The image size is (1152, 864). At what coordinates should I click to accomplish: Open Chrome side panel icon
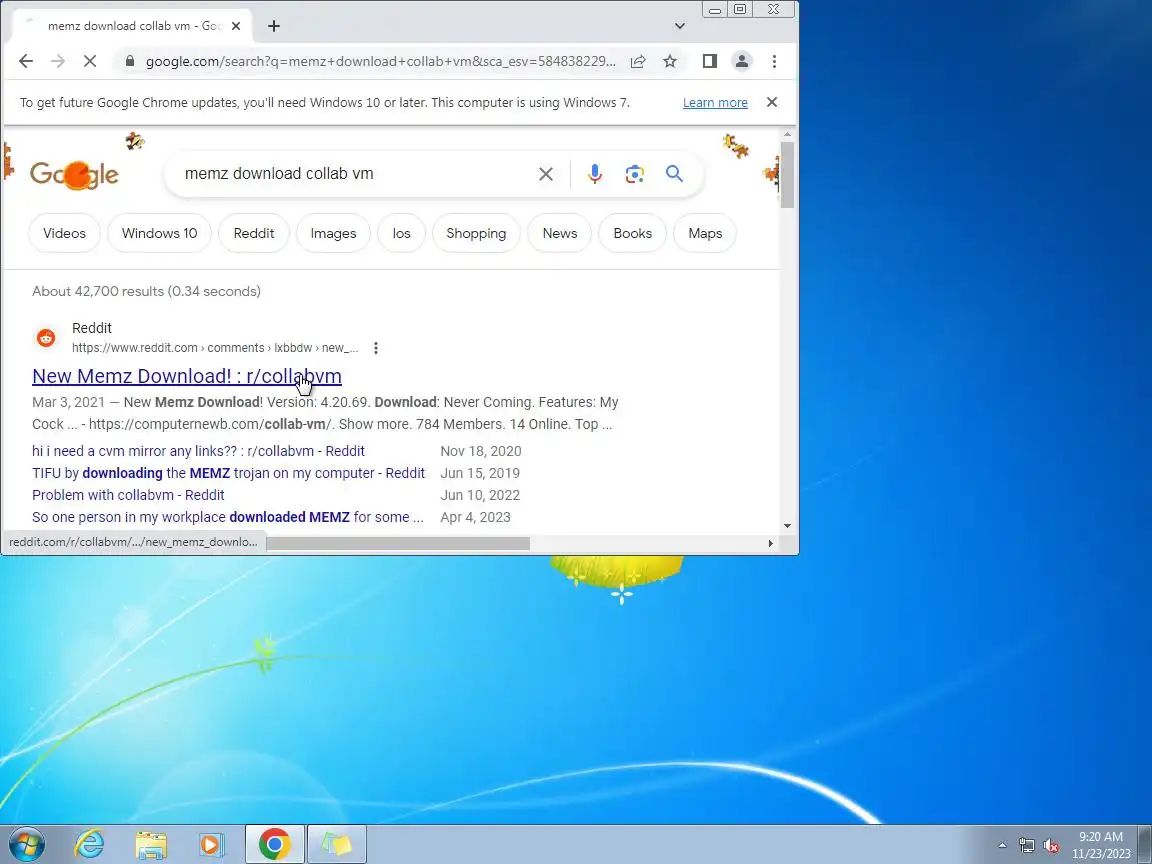709,61
